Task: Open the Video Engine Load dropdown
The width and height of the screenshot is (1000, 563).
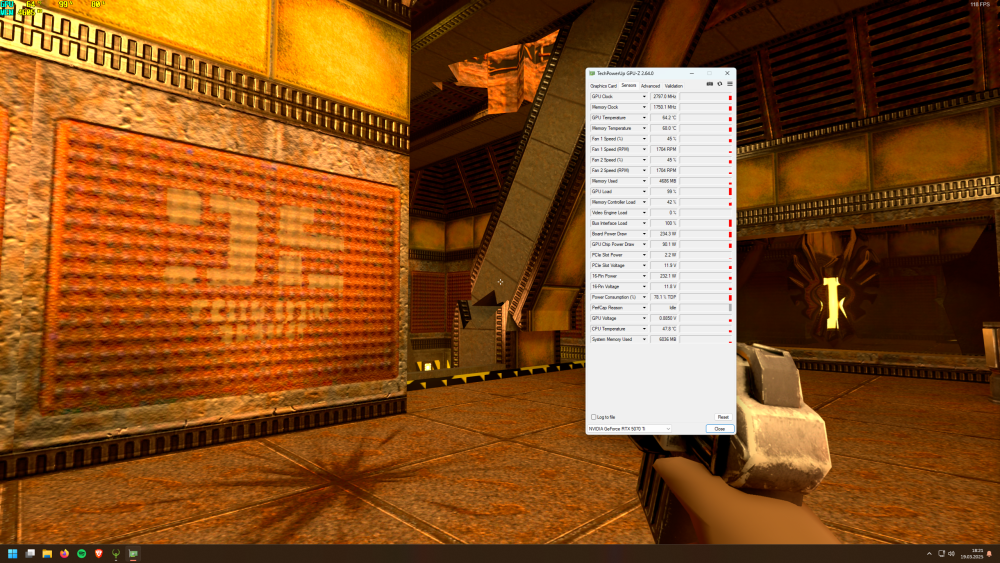Action: tap(644, 213)
